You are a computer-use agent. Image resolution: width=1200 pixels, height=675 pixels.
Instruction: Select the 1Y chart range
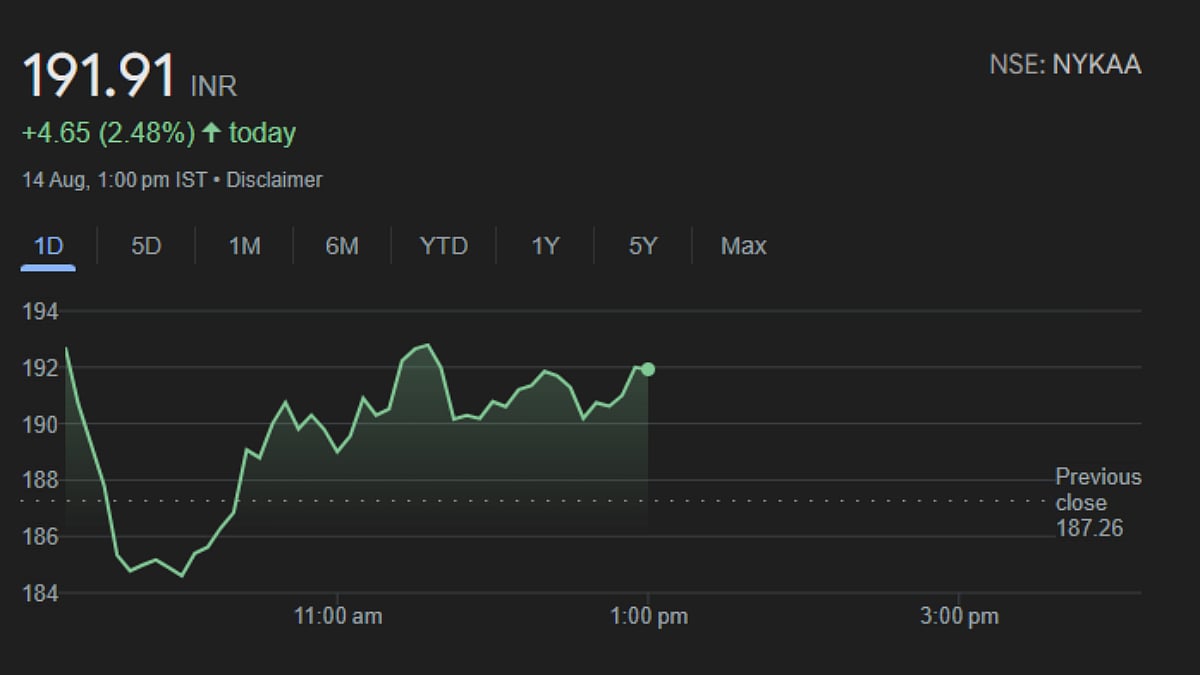[x=543, y=246]
